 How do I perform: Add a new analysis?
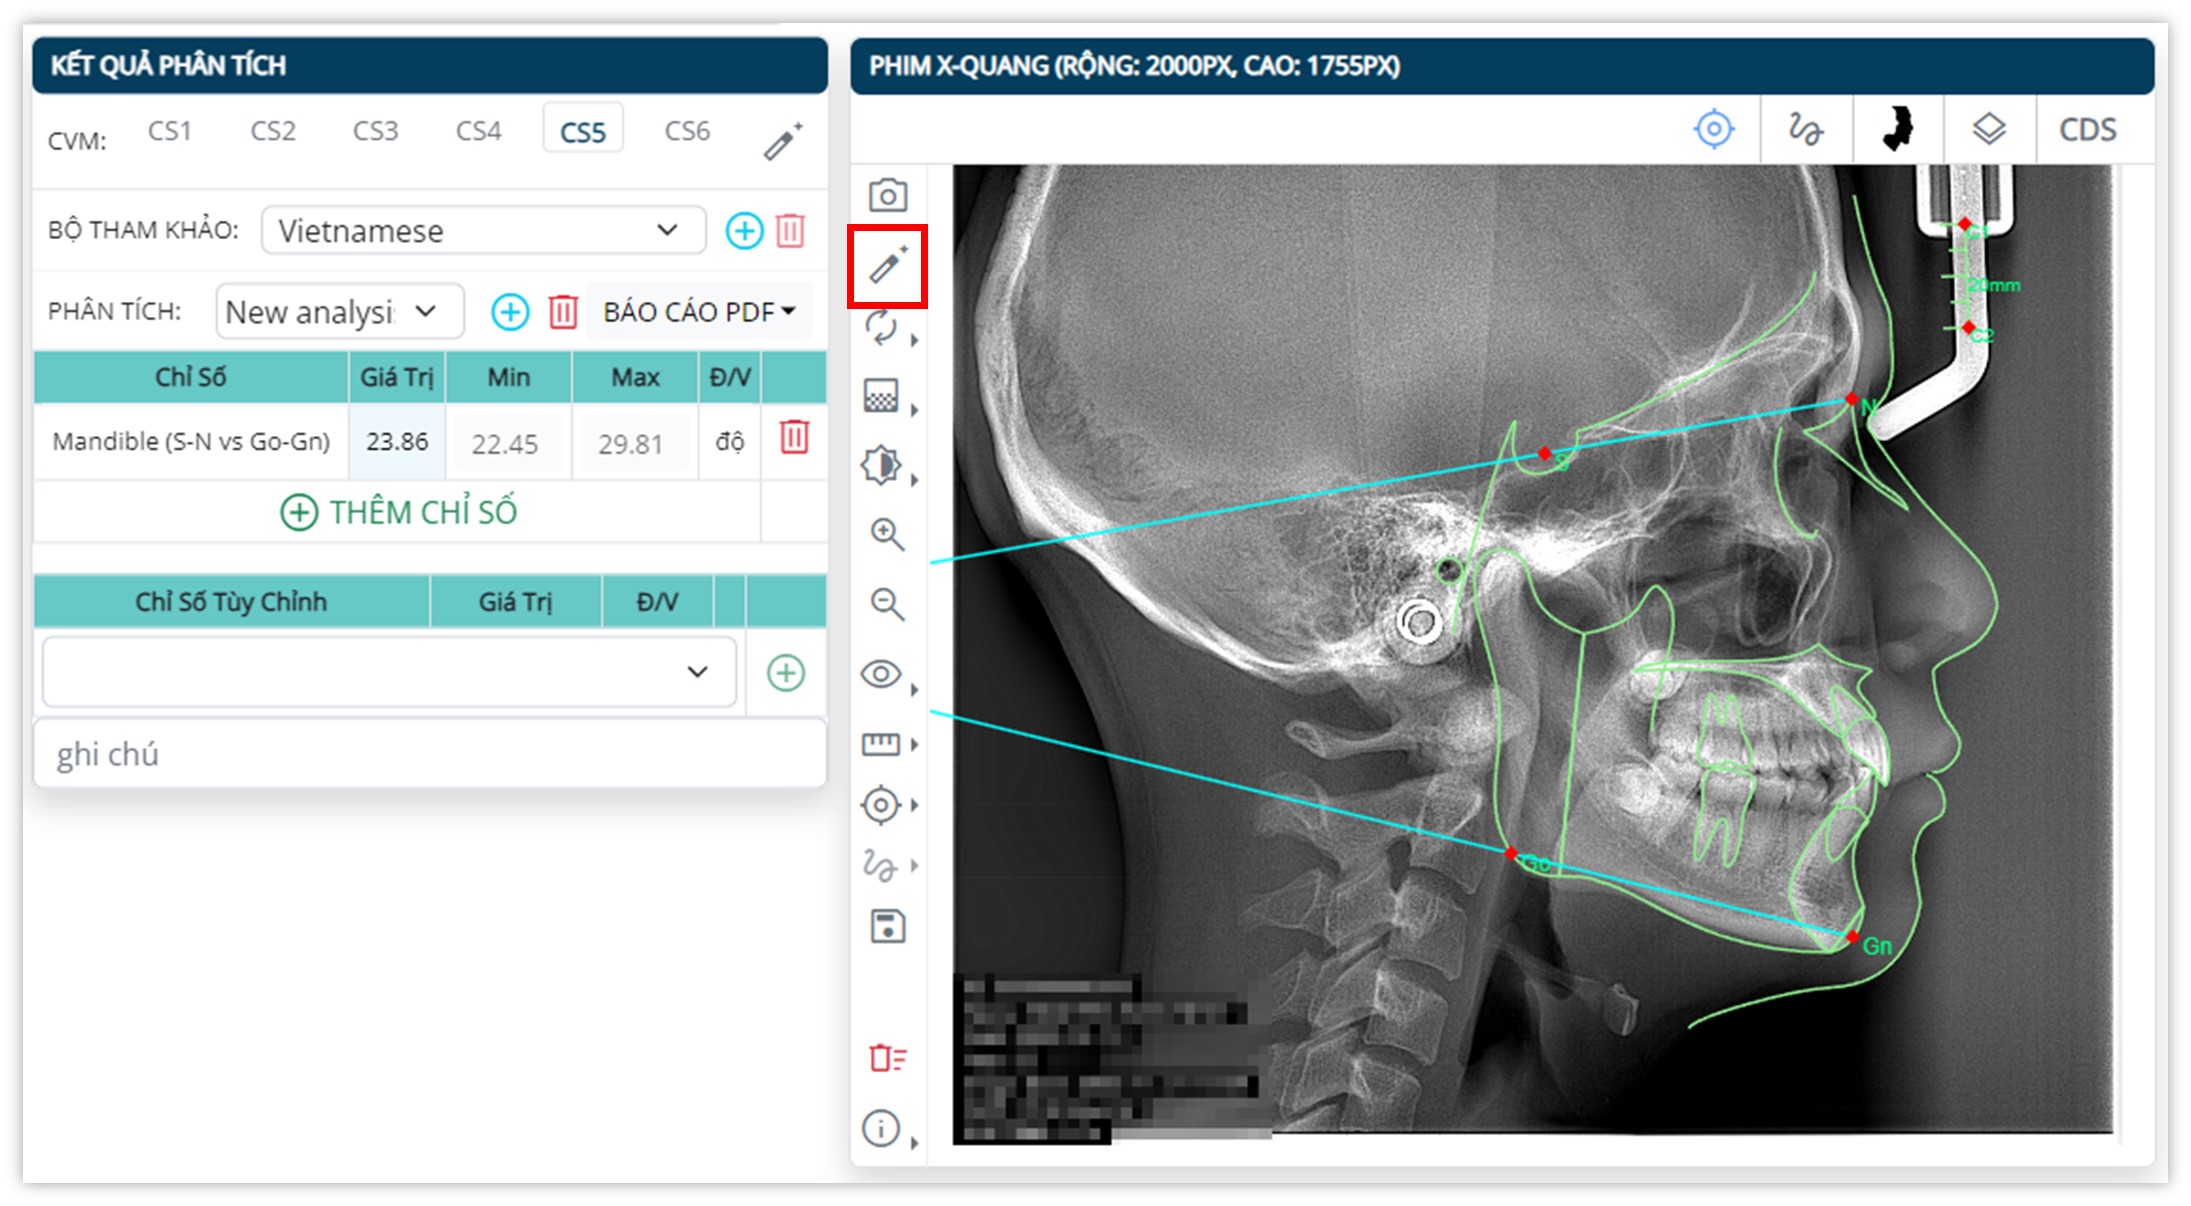tap(510, 312)
